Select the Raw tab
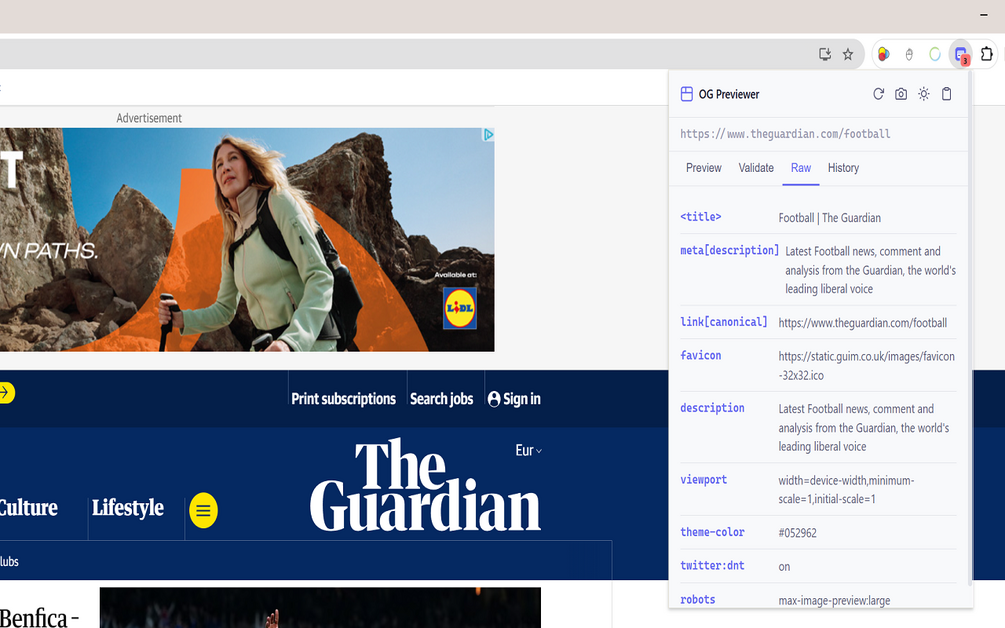This screenshot has height=628, width=1005. point(801,168)
